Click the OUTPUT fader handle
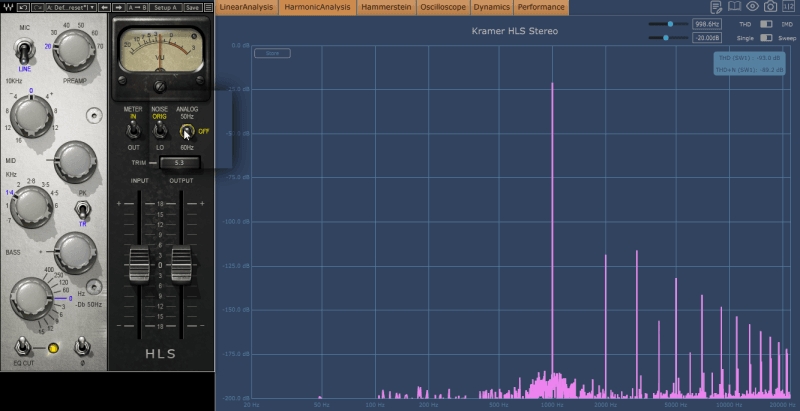Viewport: 800px width, 411px height. (x=181, y=264)
